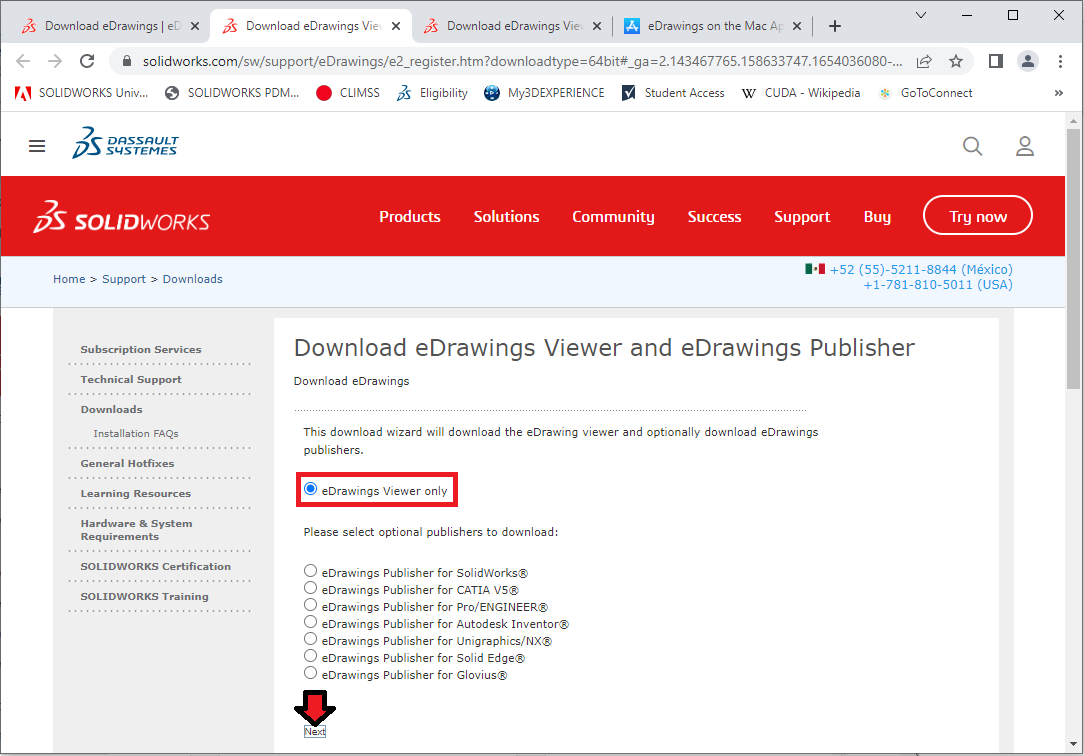Image resolution: width=1084 pixels, height=756 pixels.
Task: Open the Chrome three-dot menu
Action: tap(1060, 62)
